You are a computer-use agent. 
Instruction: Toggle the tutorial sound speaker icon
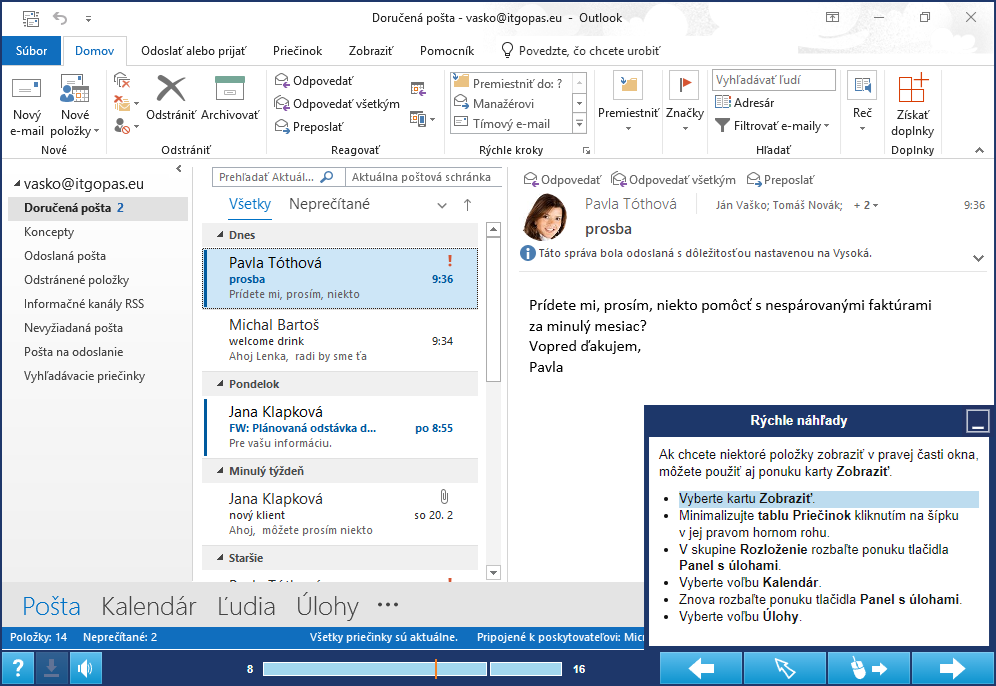point(85,668)
